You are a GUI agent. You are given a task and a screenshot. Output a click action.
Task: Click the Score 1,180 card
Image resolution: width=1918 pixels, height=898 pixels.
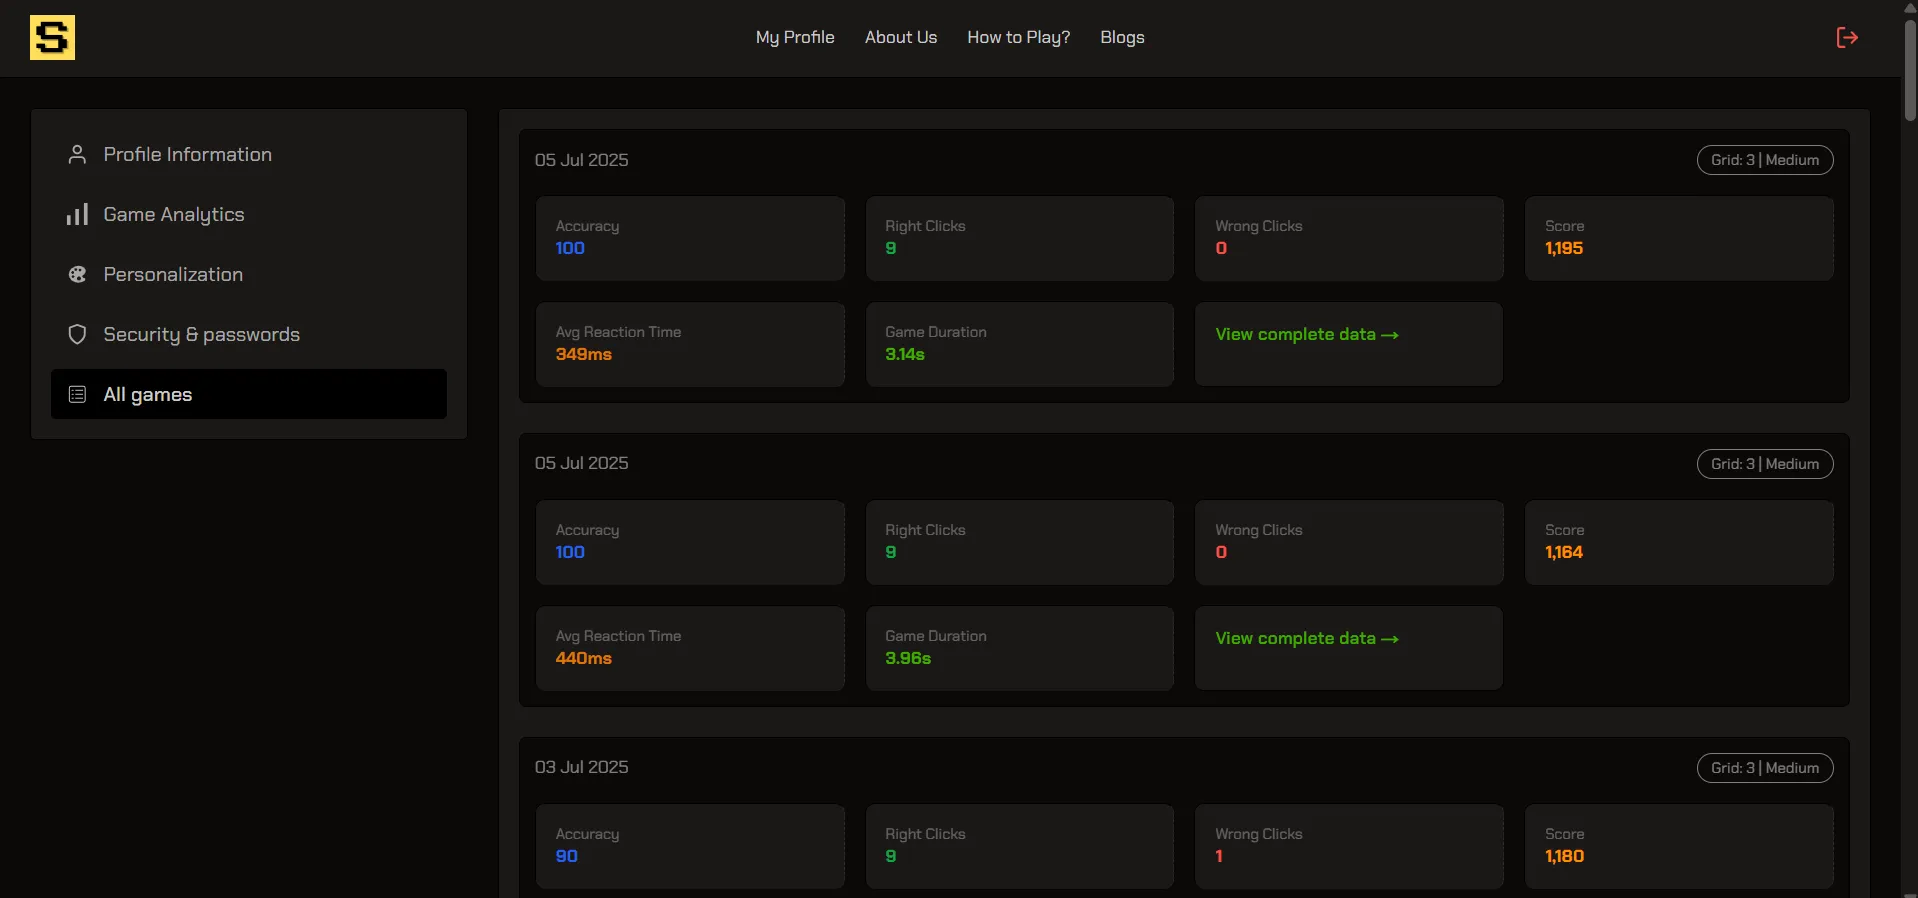1679,846
